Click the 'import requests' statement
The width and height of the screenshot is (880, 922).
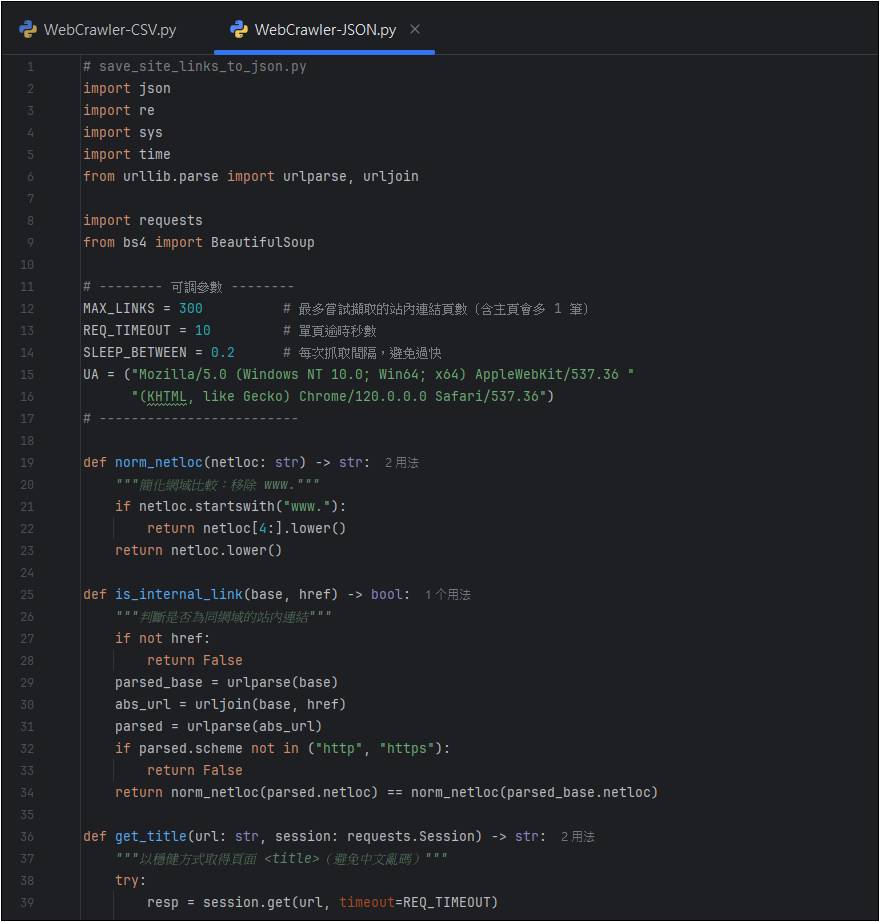point(142,221)
